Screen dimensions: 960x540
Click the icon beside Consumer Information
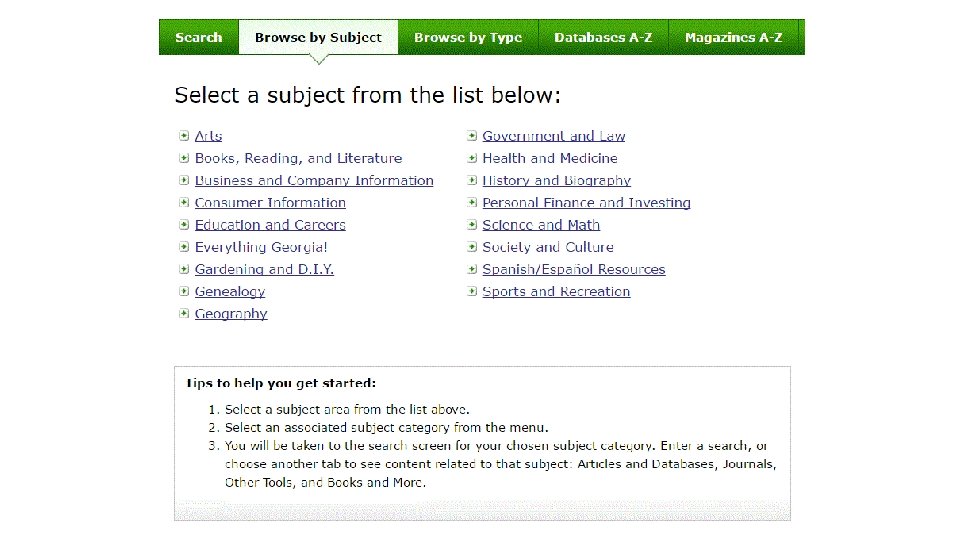point(185,203)
